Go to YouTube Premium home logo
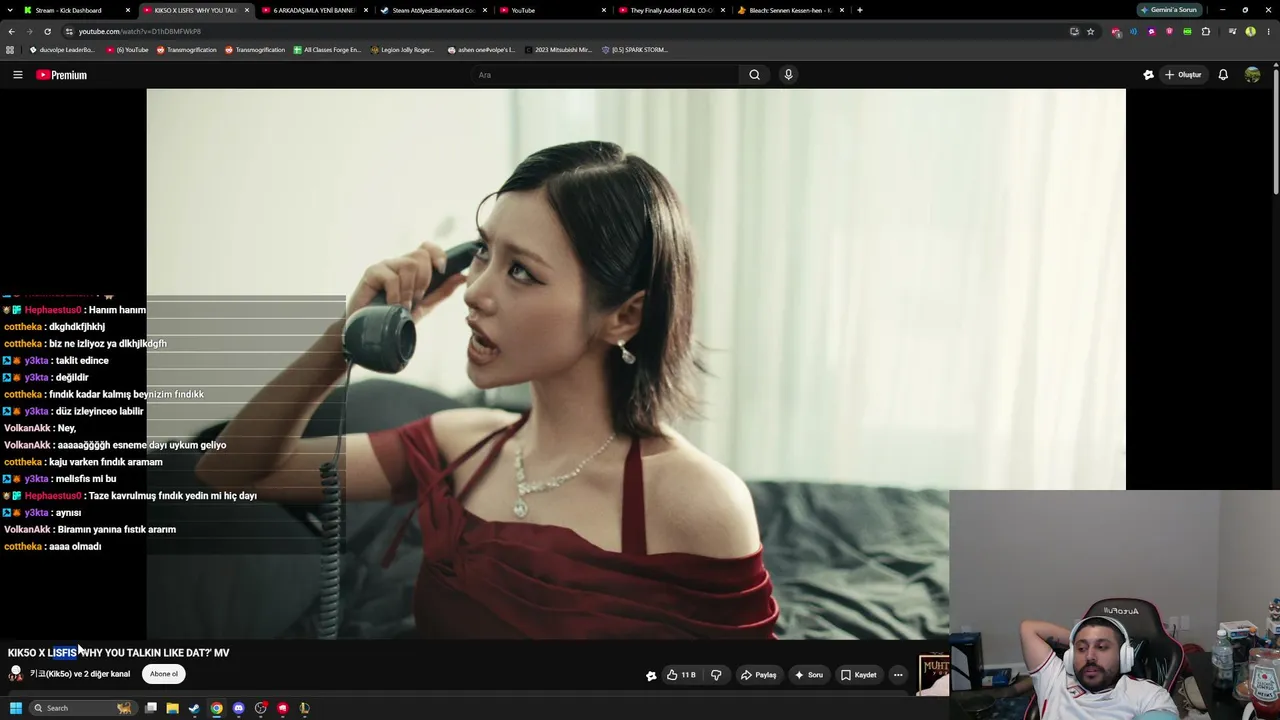Screen dimensions: 1280x720 [62, 75]
